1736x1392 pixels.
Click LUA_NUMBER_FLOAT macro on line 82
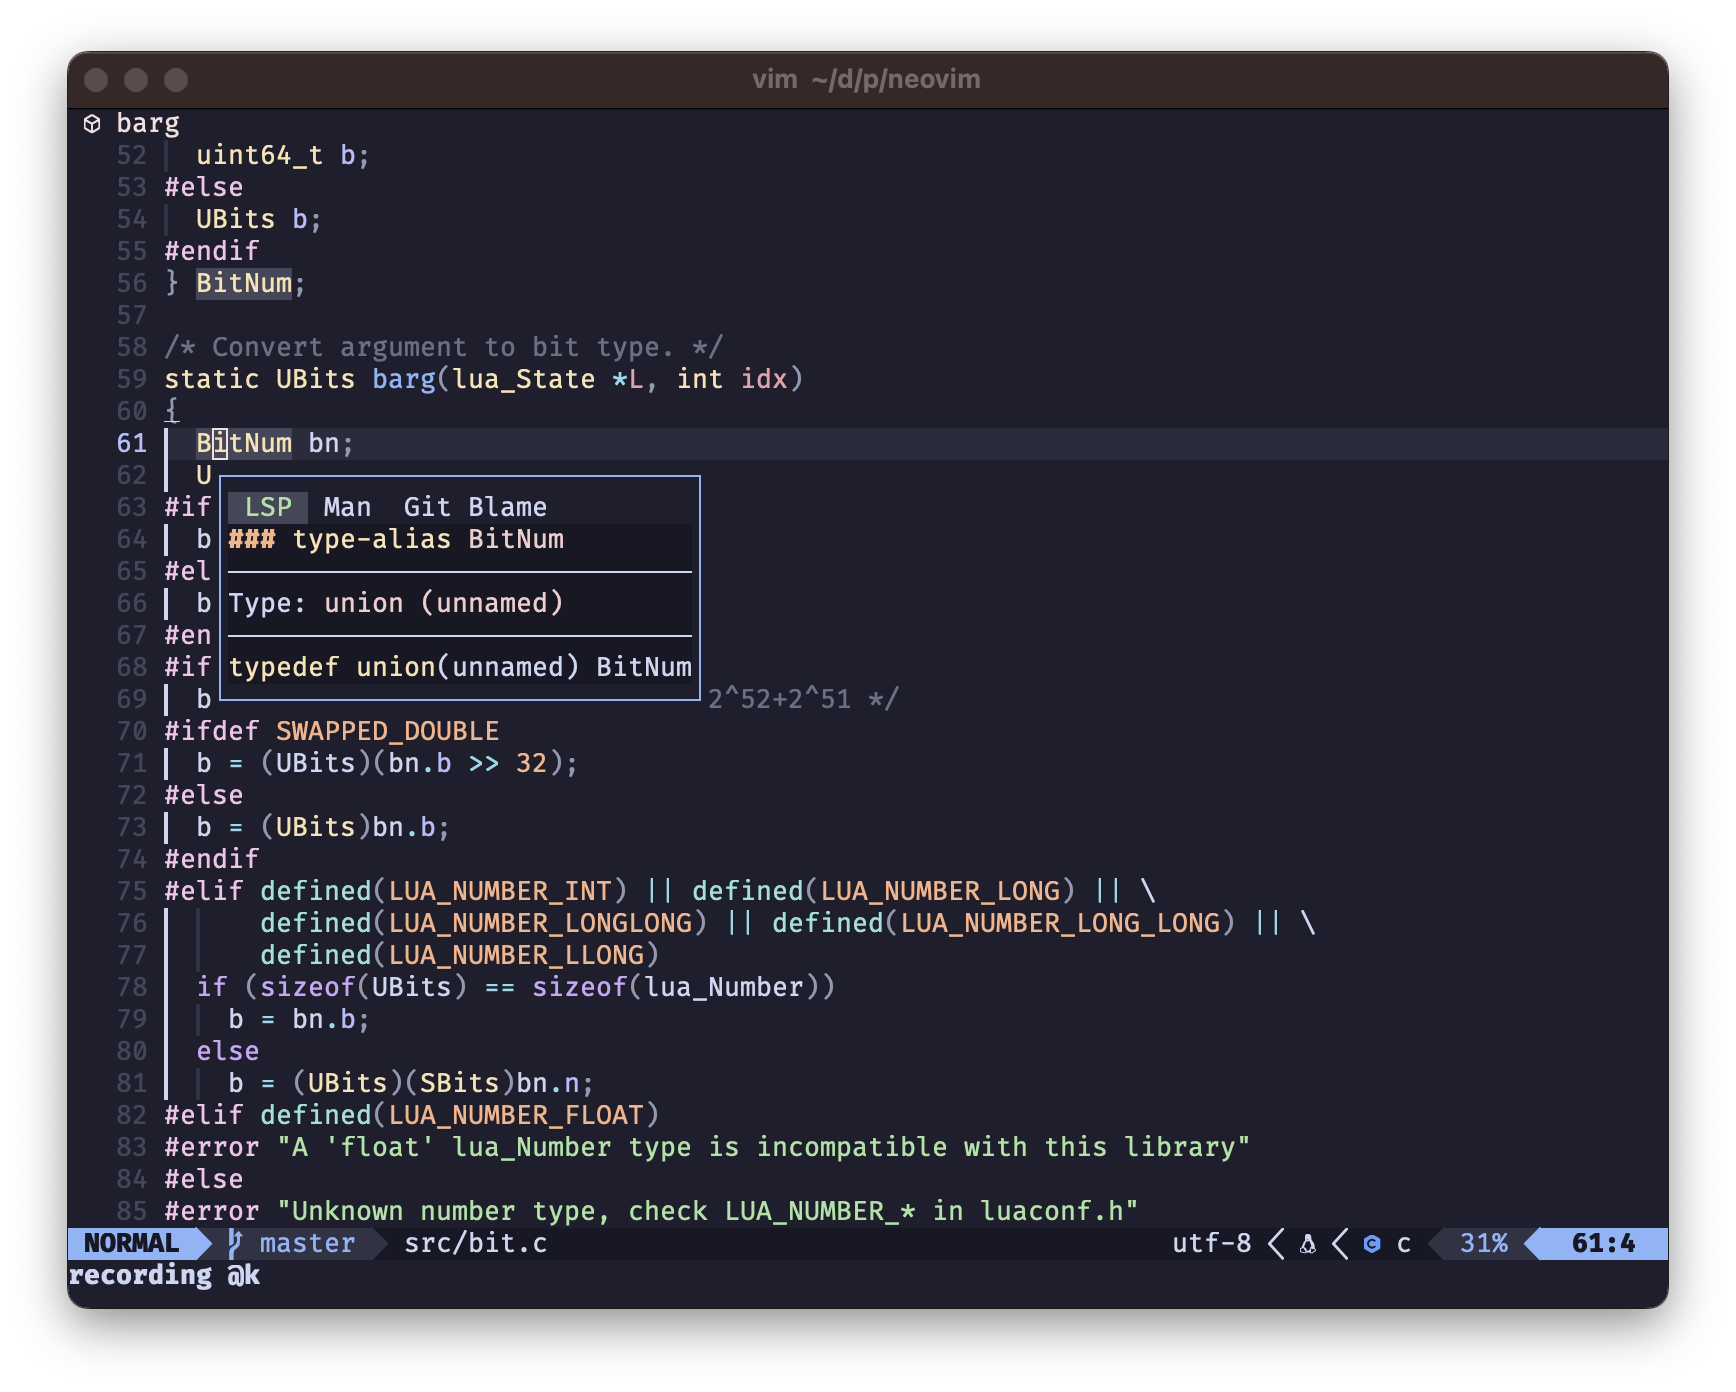[516, 1115]
